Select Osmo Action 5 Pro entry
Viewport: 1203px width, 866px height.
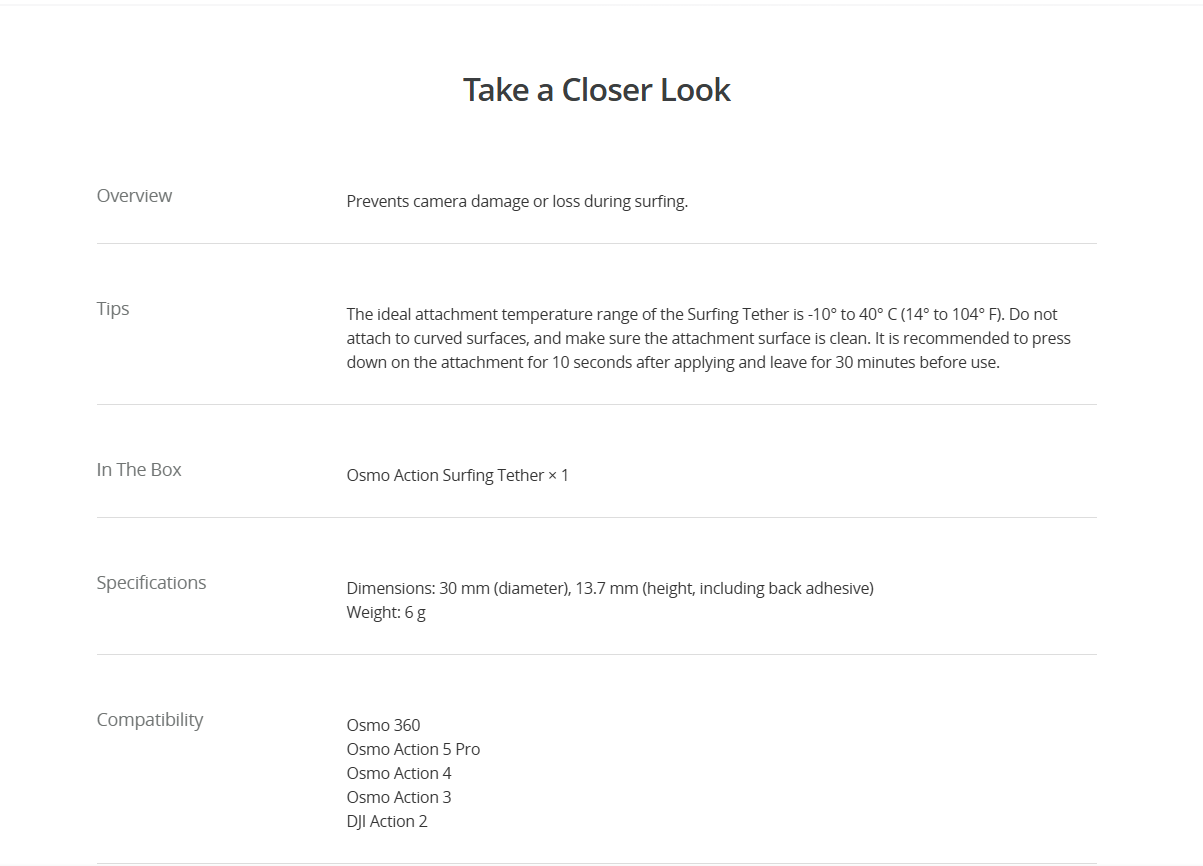click(x=413, y=749)
